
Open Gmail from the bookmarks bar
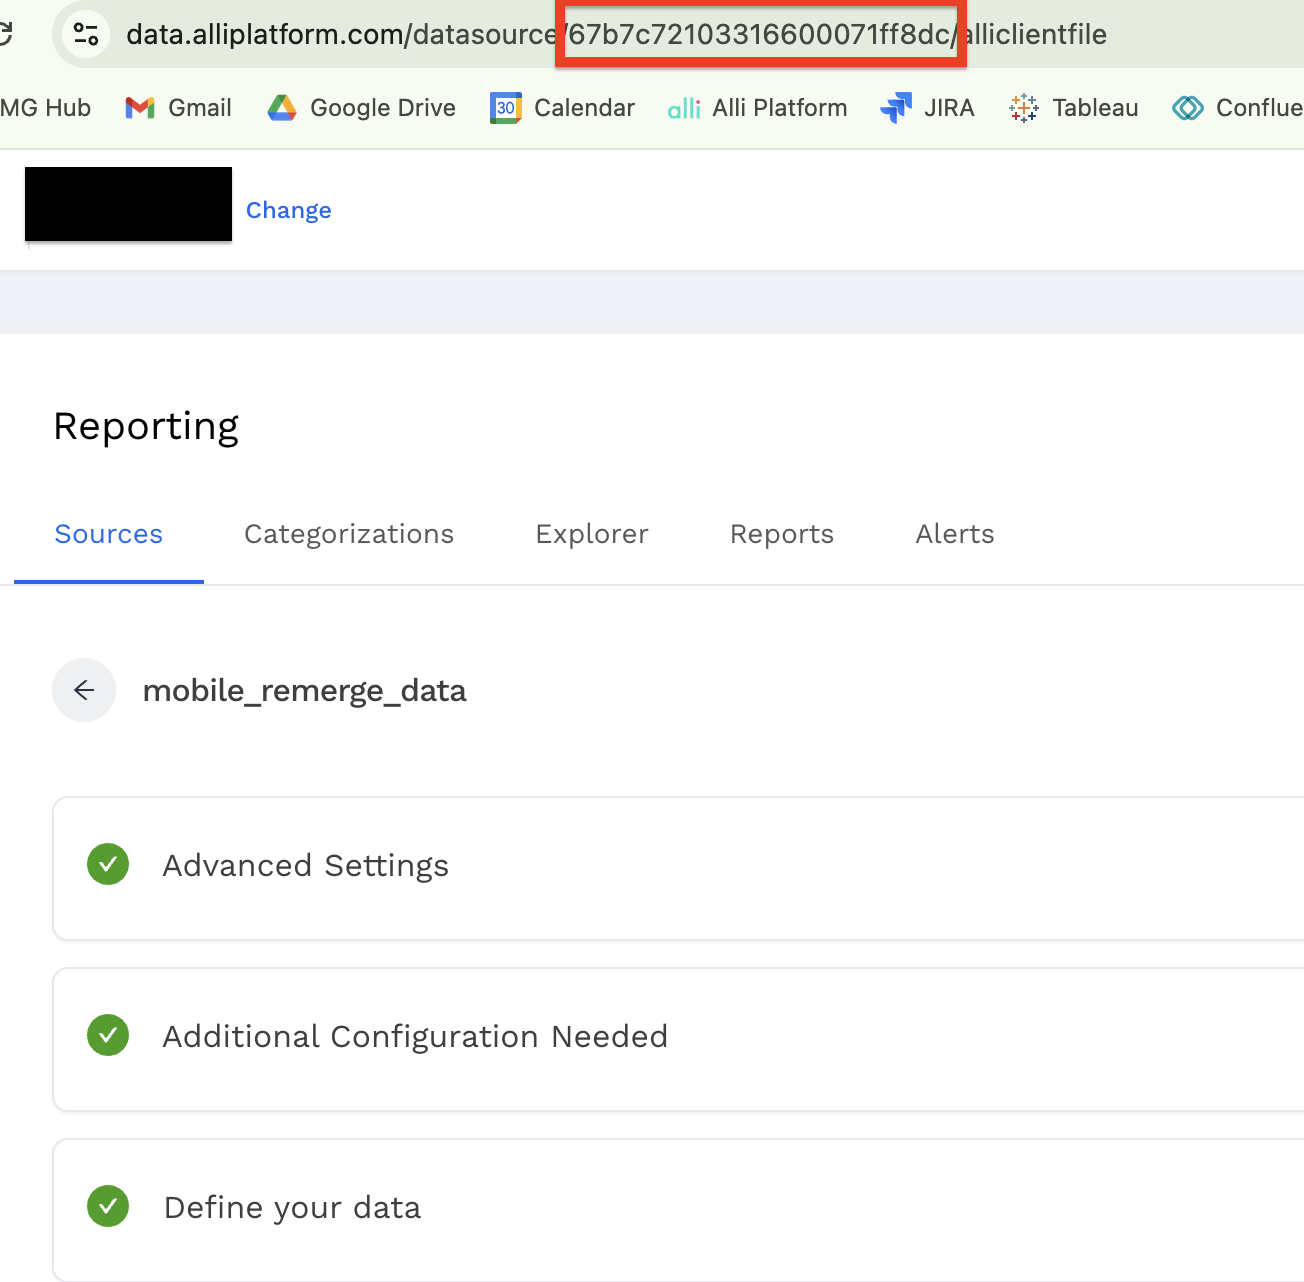coord(177,108)
